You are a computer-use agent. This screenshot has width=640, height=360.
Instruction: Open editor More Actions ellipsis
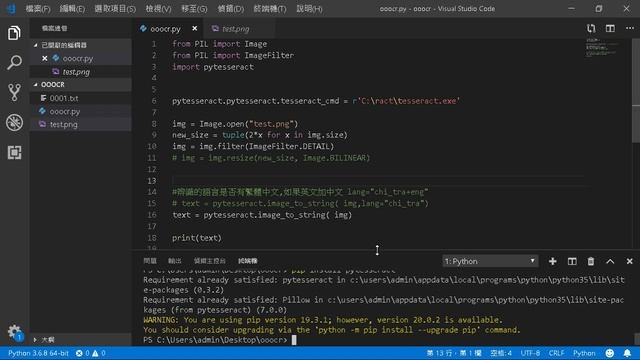(x=630, y=28)
